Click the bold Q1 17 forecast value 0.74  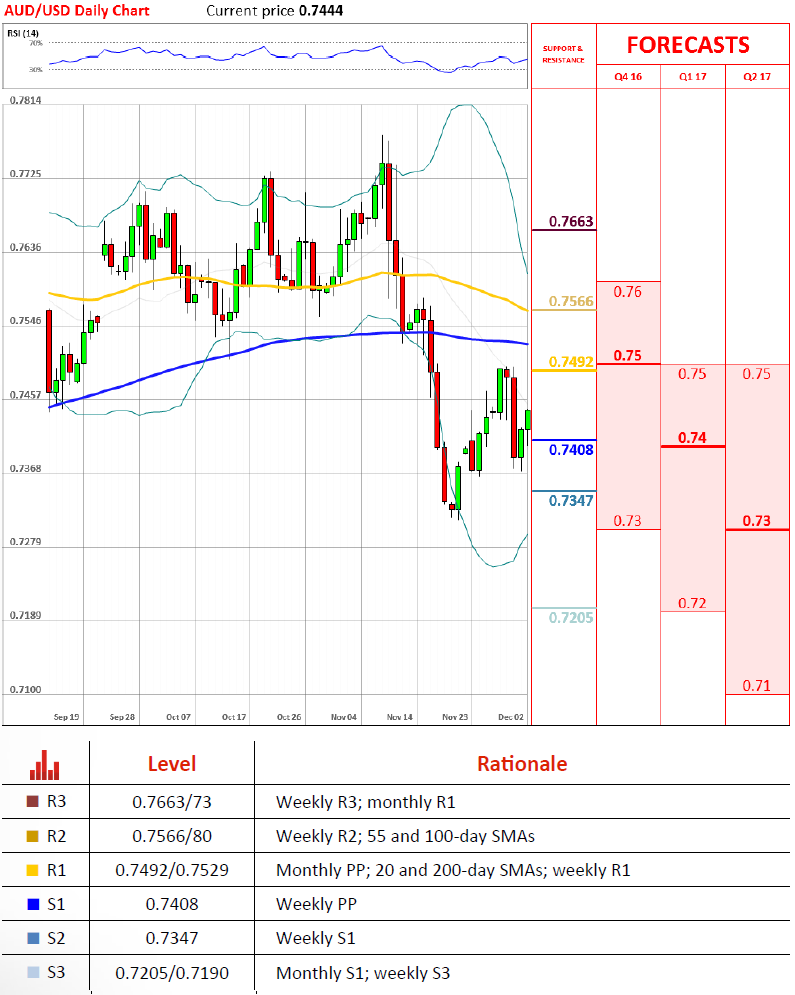[x=692, y=438]
